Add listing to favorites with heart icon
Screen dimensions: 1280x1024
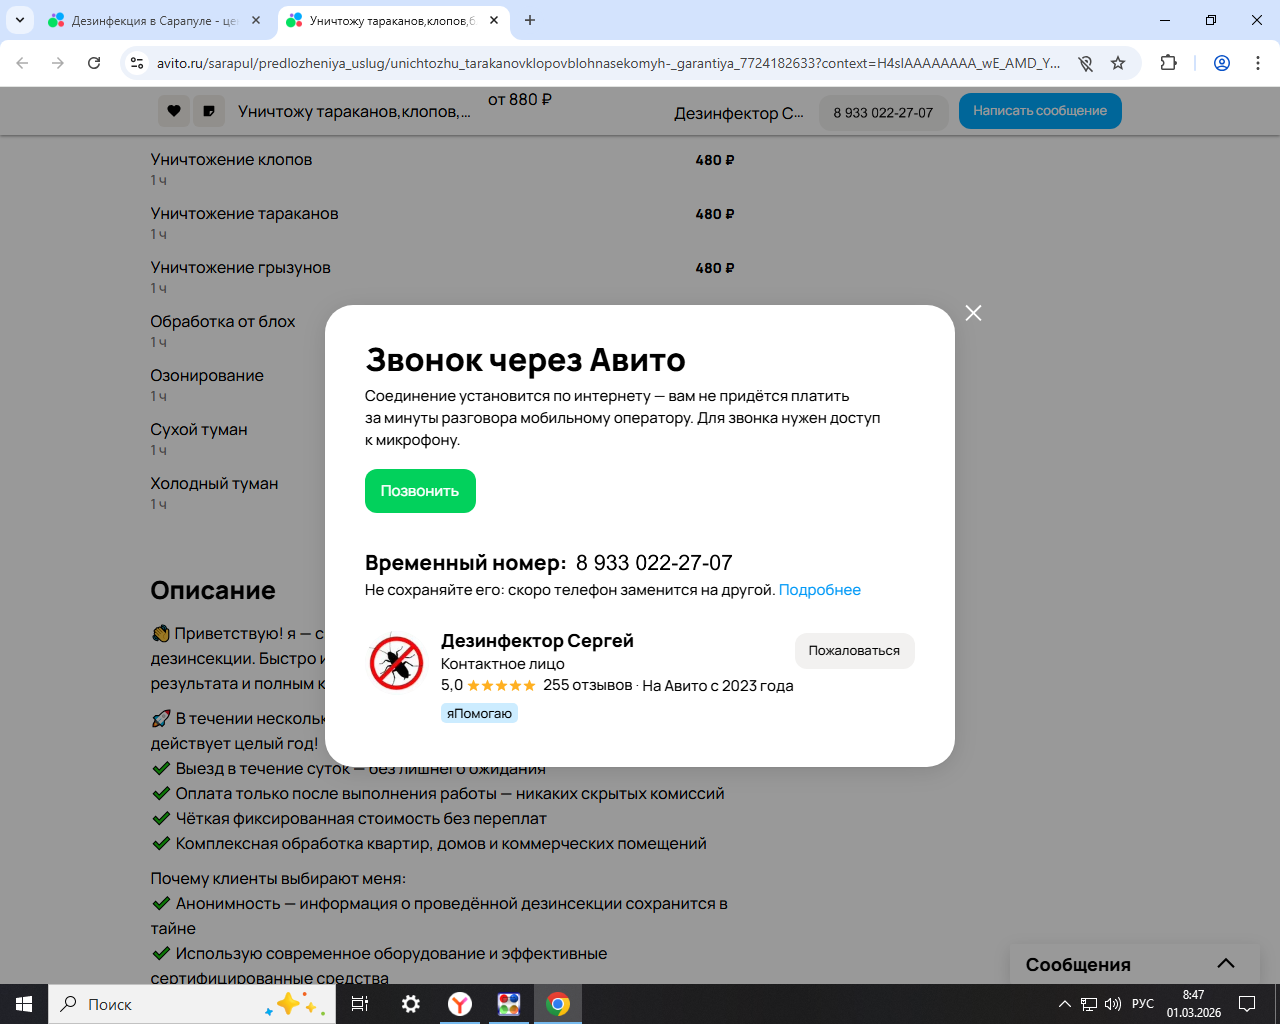tap(174, 111)
